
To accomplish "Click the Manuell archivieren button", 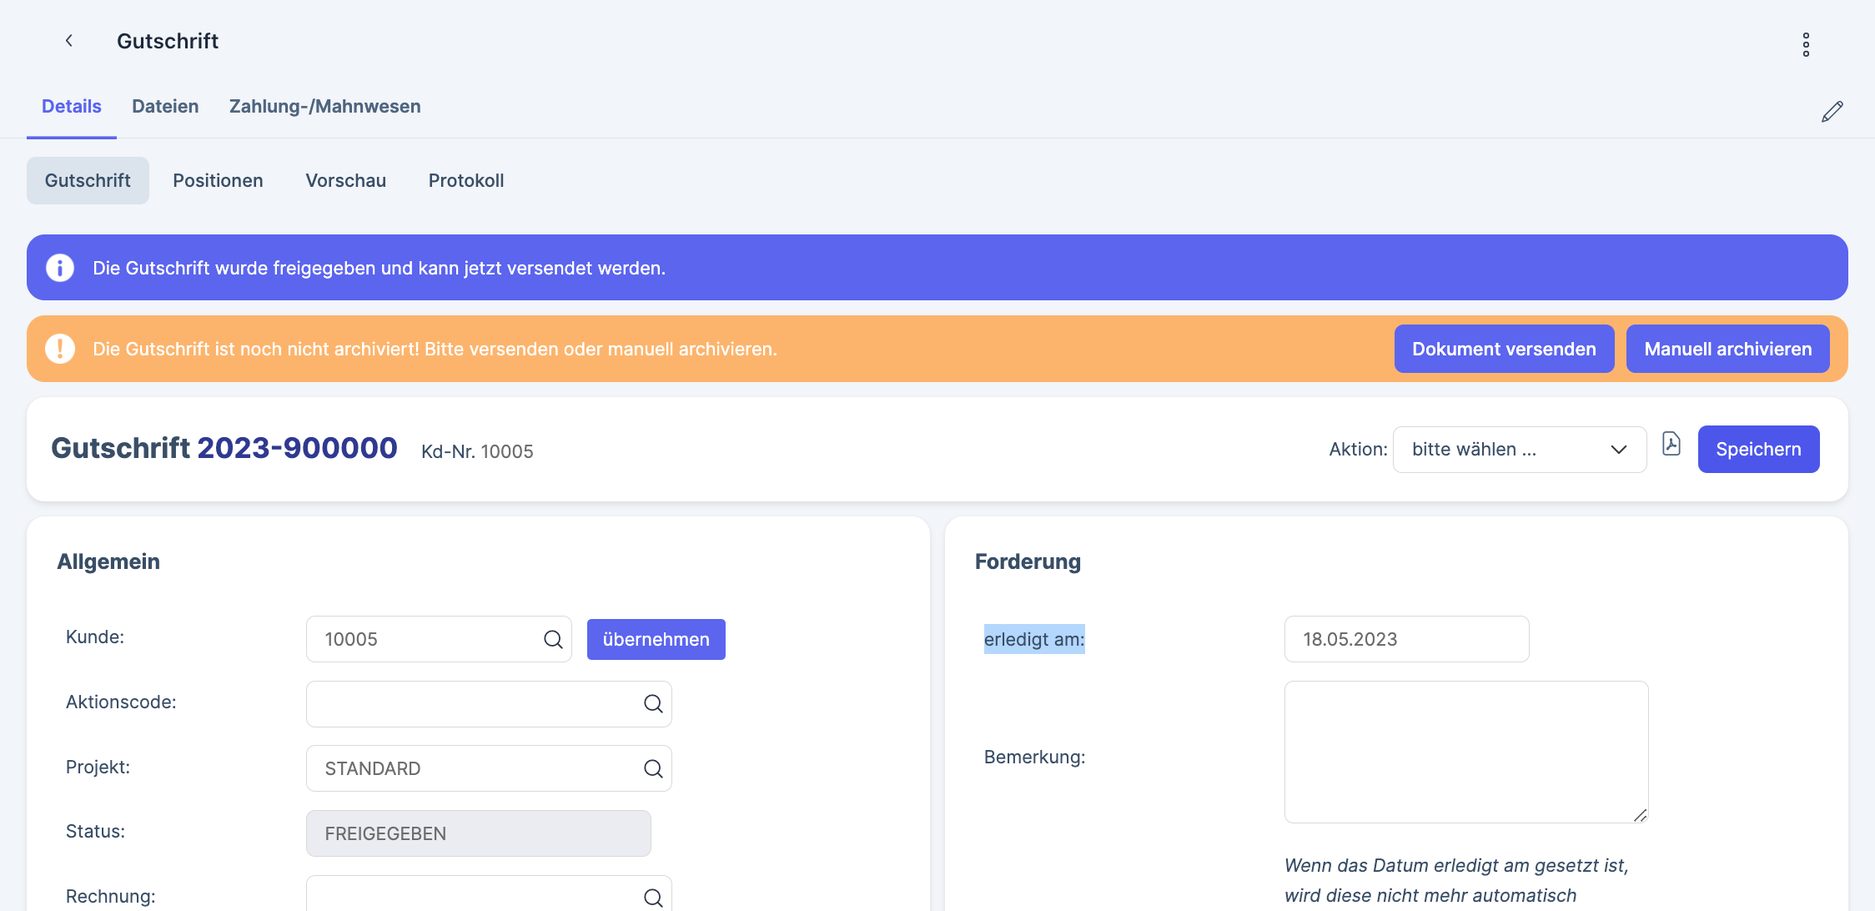I will 1727,349.
